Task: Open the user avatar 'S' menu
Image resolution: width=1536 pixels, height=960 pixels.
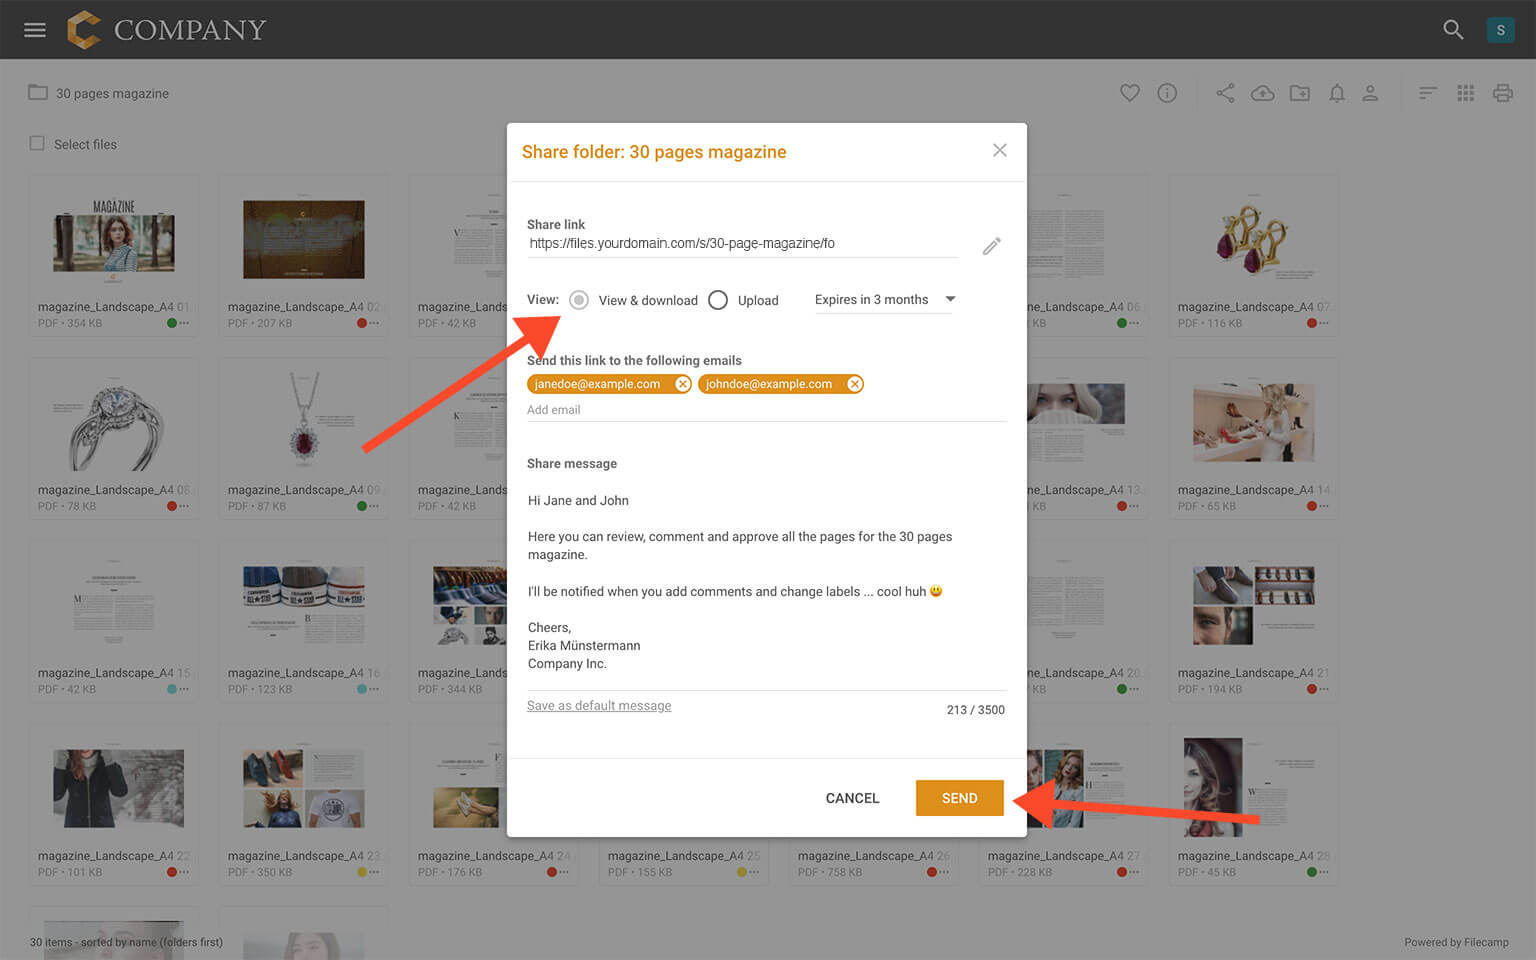Action: tap(1500, 30)
